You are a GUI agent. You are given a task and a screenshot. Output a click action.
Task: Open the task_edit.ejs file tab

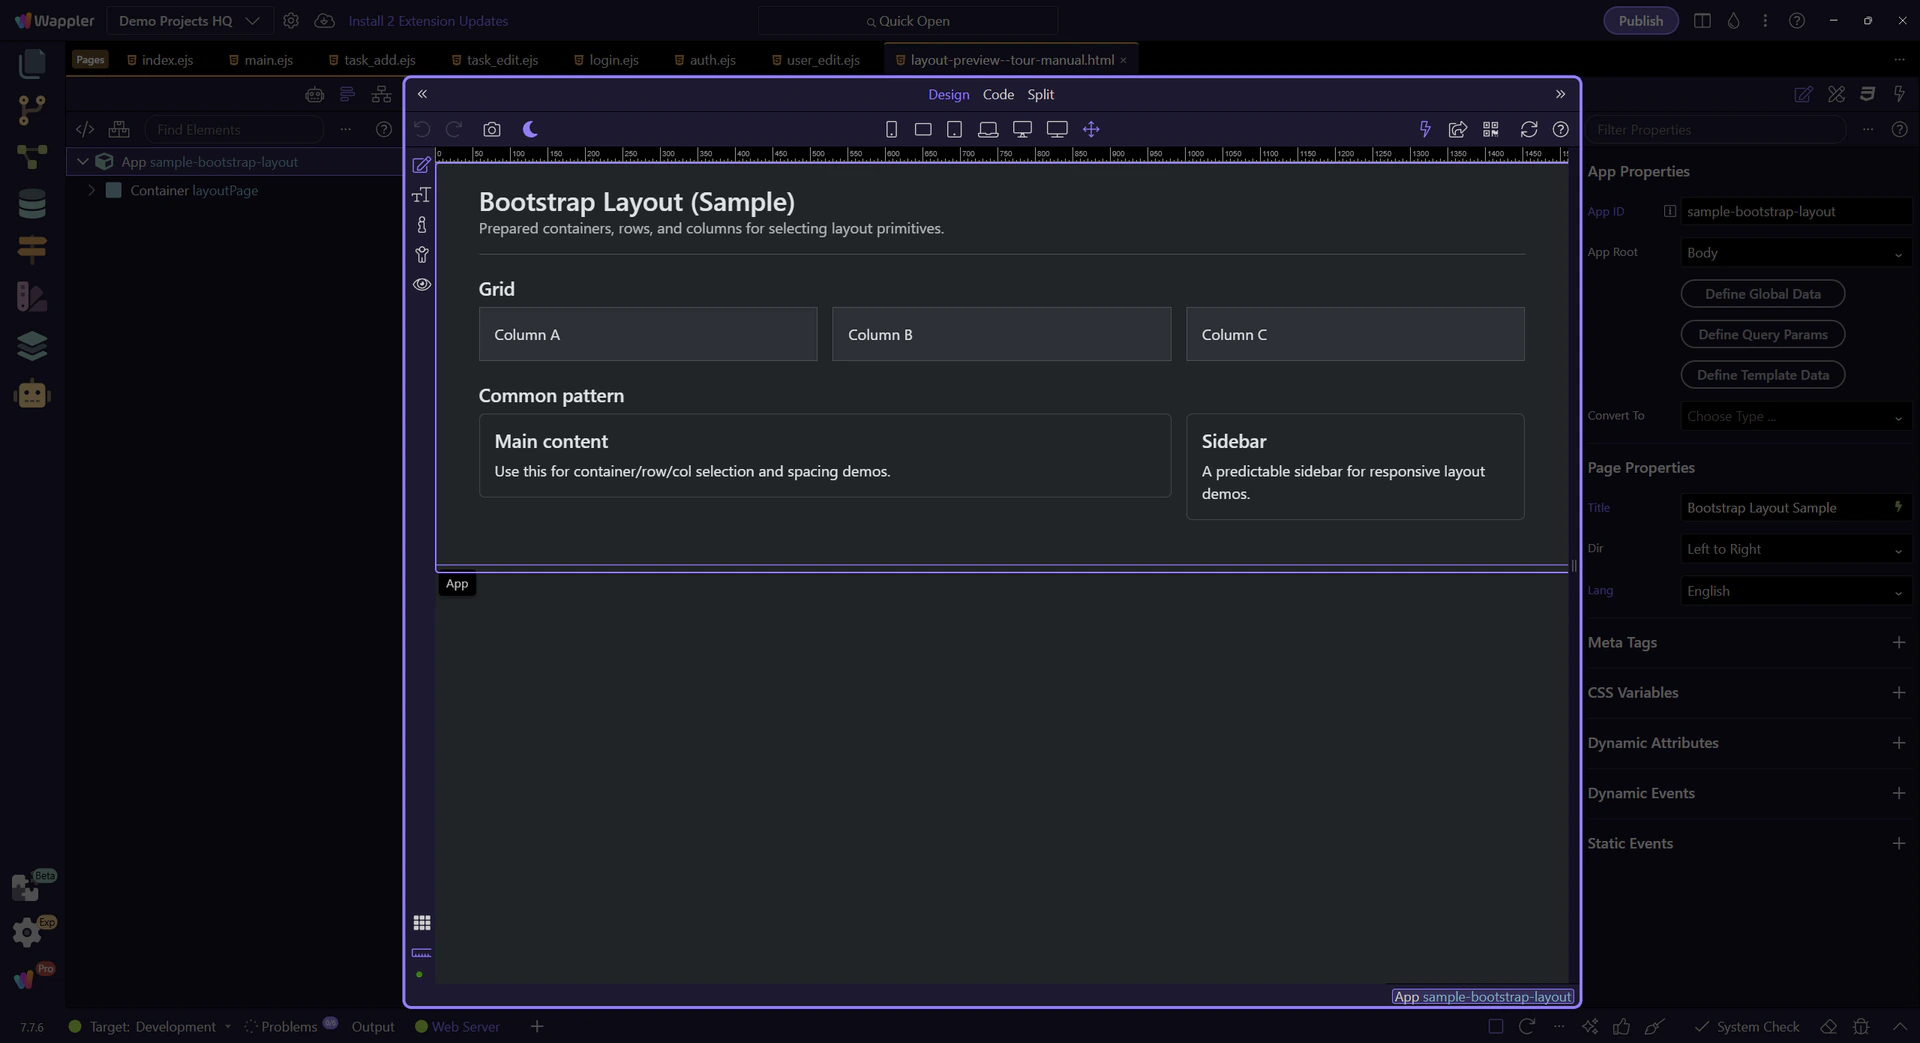coord(501,60)
